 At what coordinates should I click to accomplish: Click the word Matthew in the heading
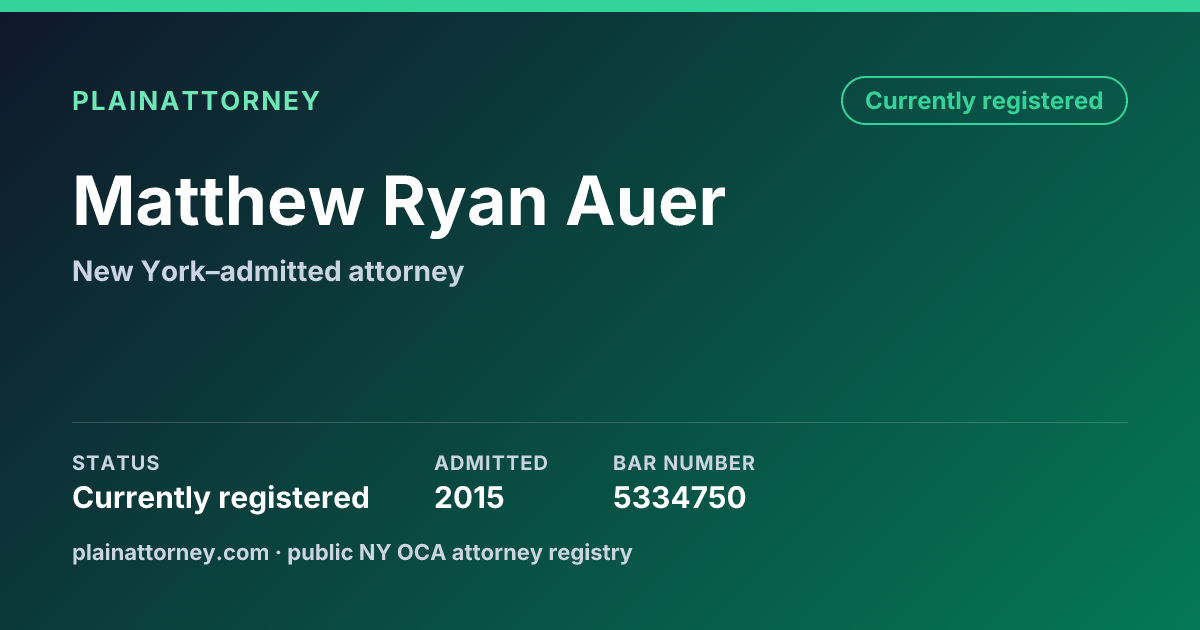coord(218,203)
